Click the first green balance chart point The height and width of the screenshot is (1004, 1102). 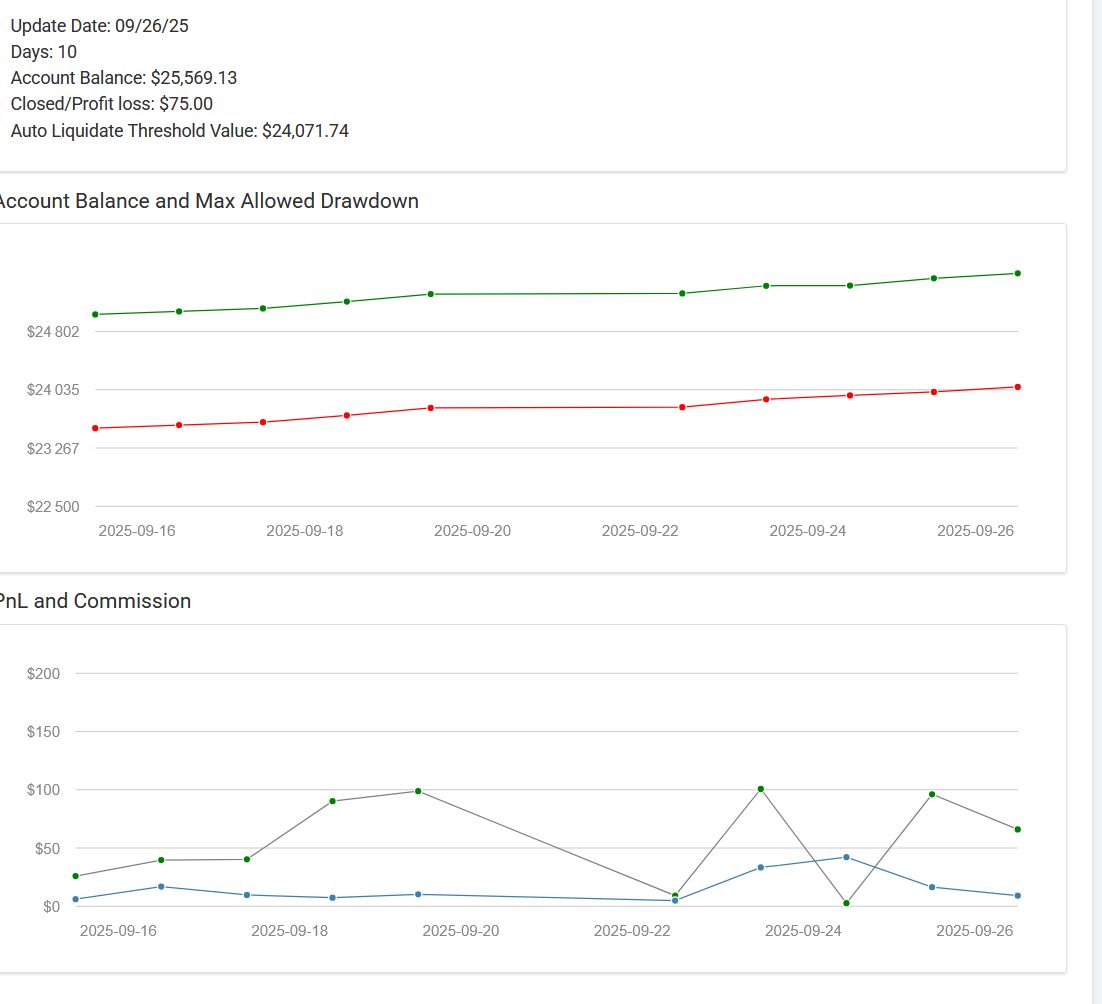(95, 314)
